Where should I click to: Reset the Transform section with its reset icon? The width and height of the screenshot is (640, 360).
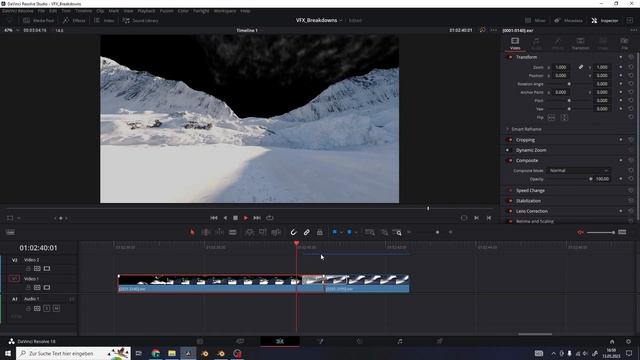pyautogui.click(x=631, y=57)
